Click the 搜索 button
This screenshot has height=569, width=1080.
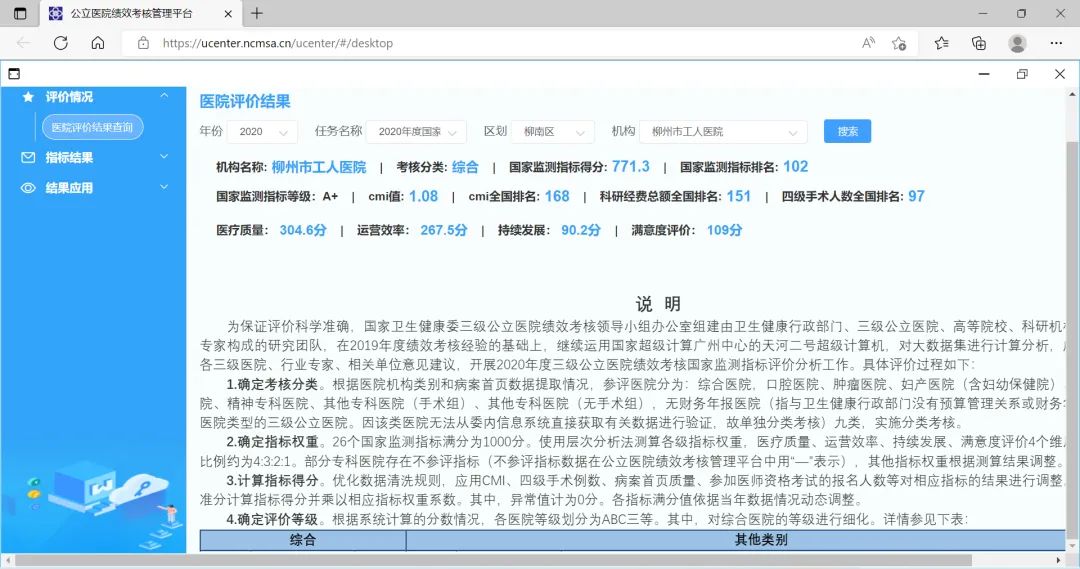click(x=847, y=131)
